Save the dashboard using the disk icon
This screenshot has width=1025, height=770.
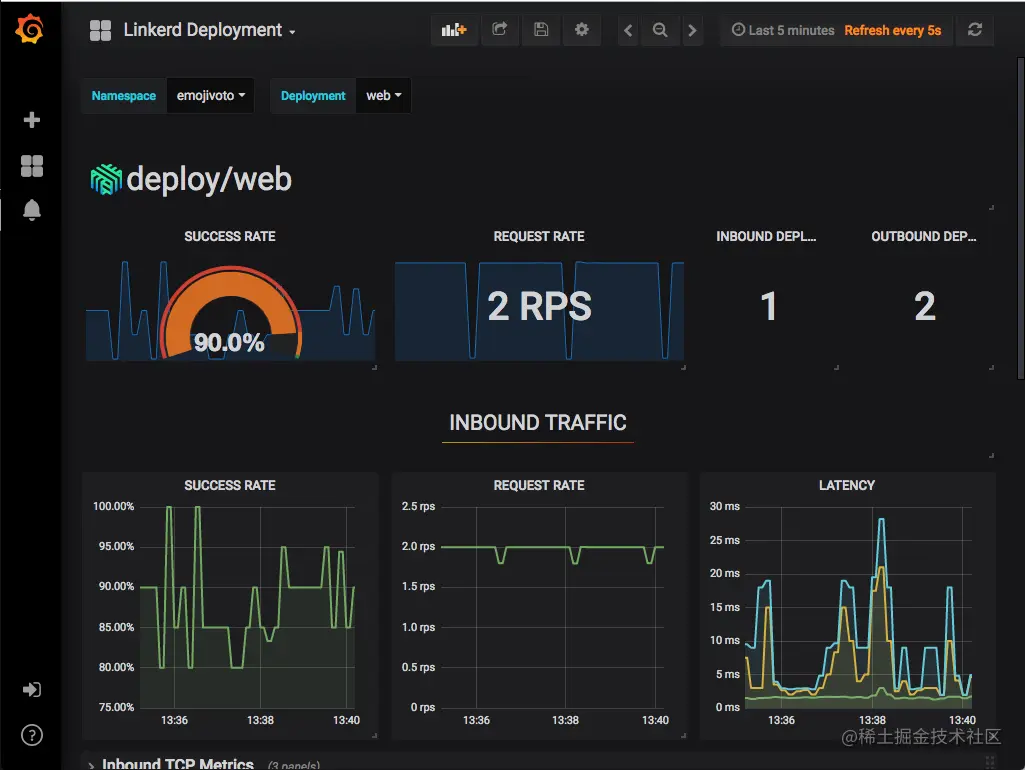[x=541, y=30]
